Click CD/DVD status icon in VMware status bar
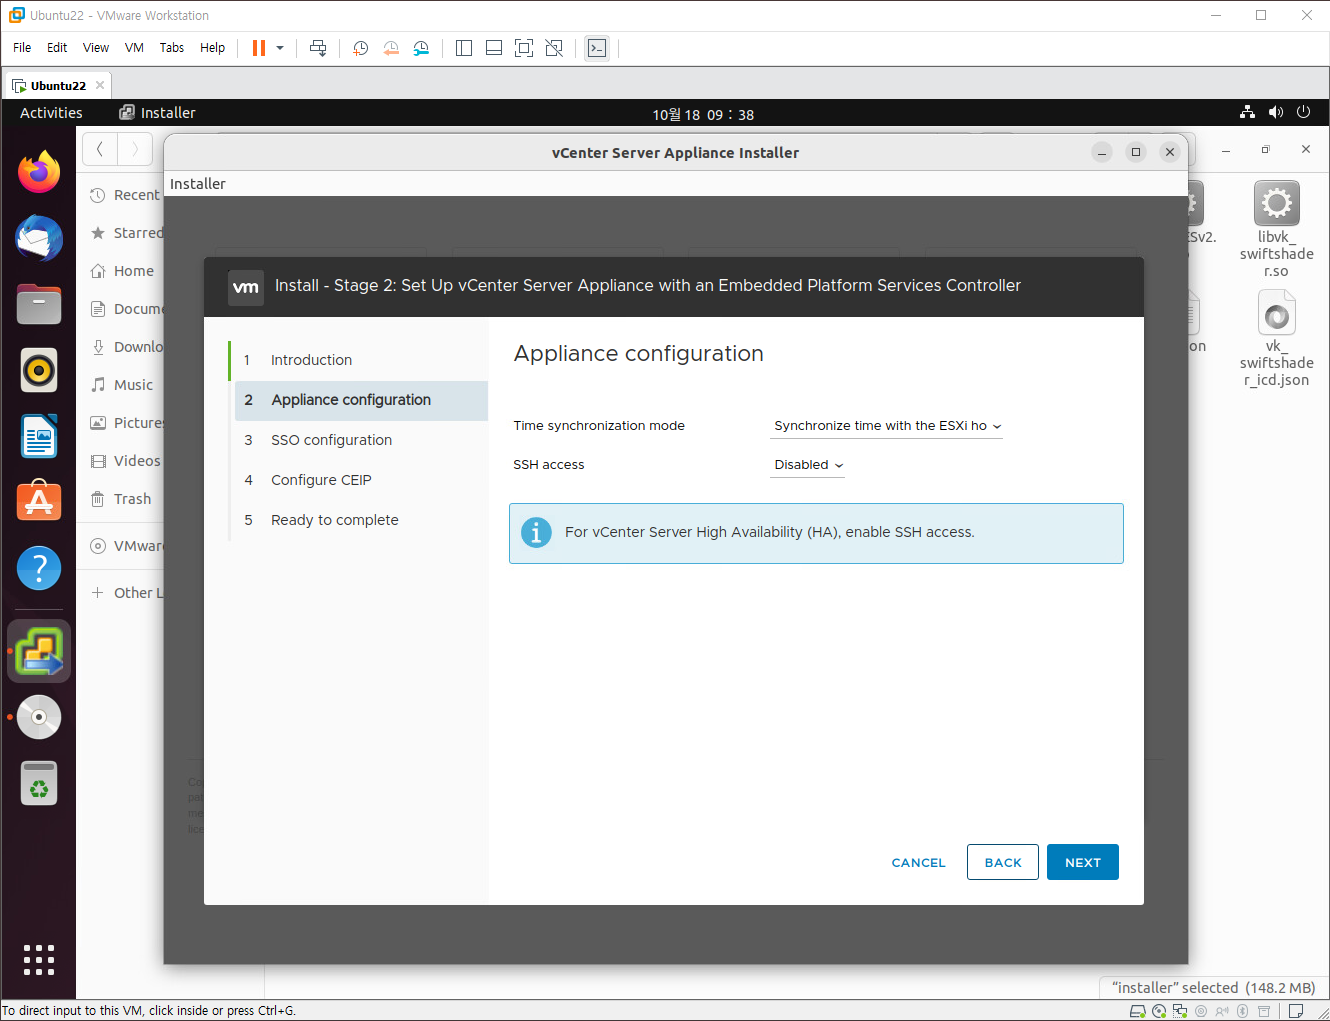This screenshot has width=1330, height=1021. coord(1158,1011)
